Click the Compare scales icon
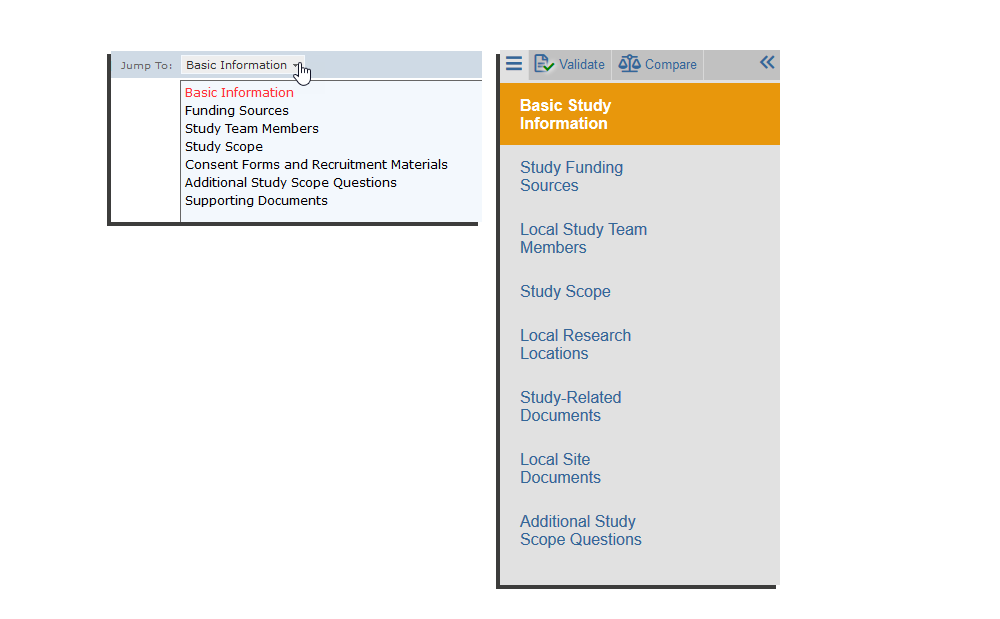This screenshot has width=1000, height=619. [629, 64]
